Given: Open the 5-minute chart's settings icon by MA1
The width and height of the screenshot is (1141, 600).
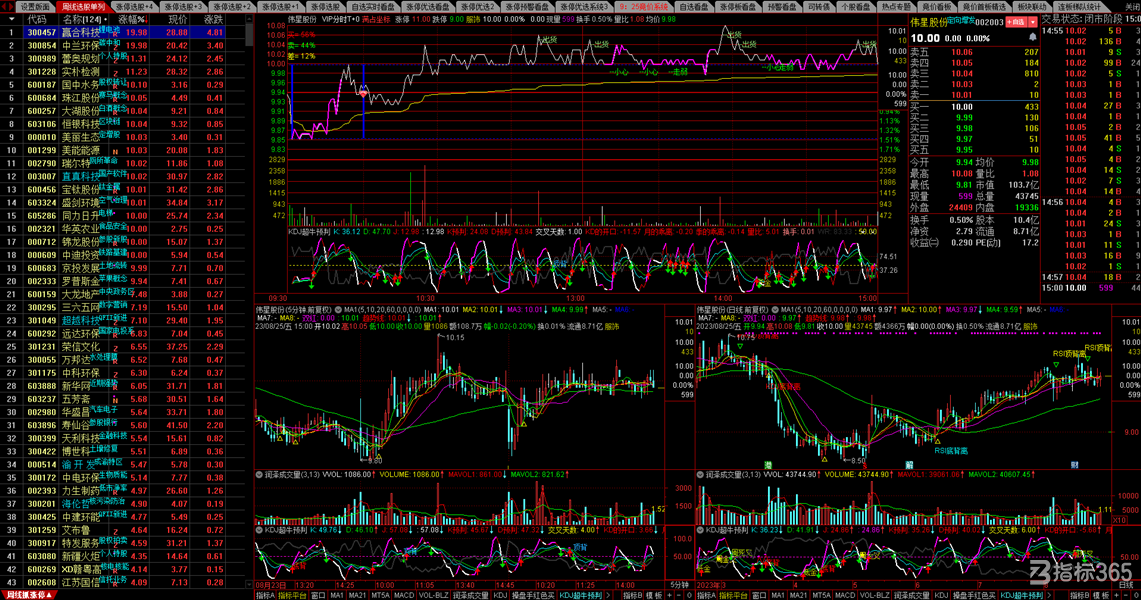Looking at the screenshot, I should [338, 310].
